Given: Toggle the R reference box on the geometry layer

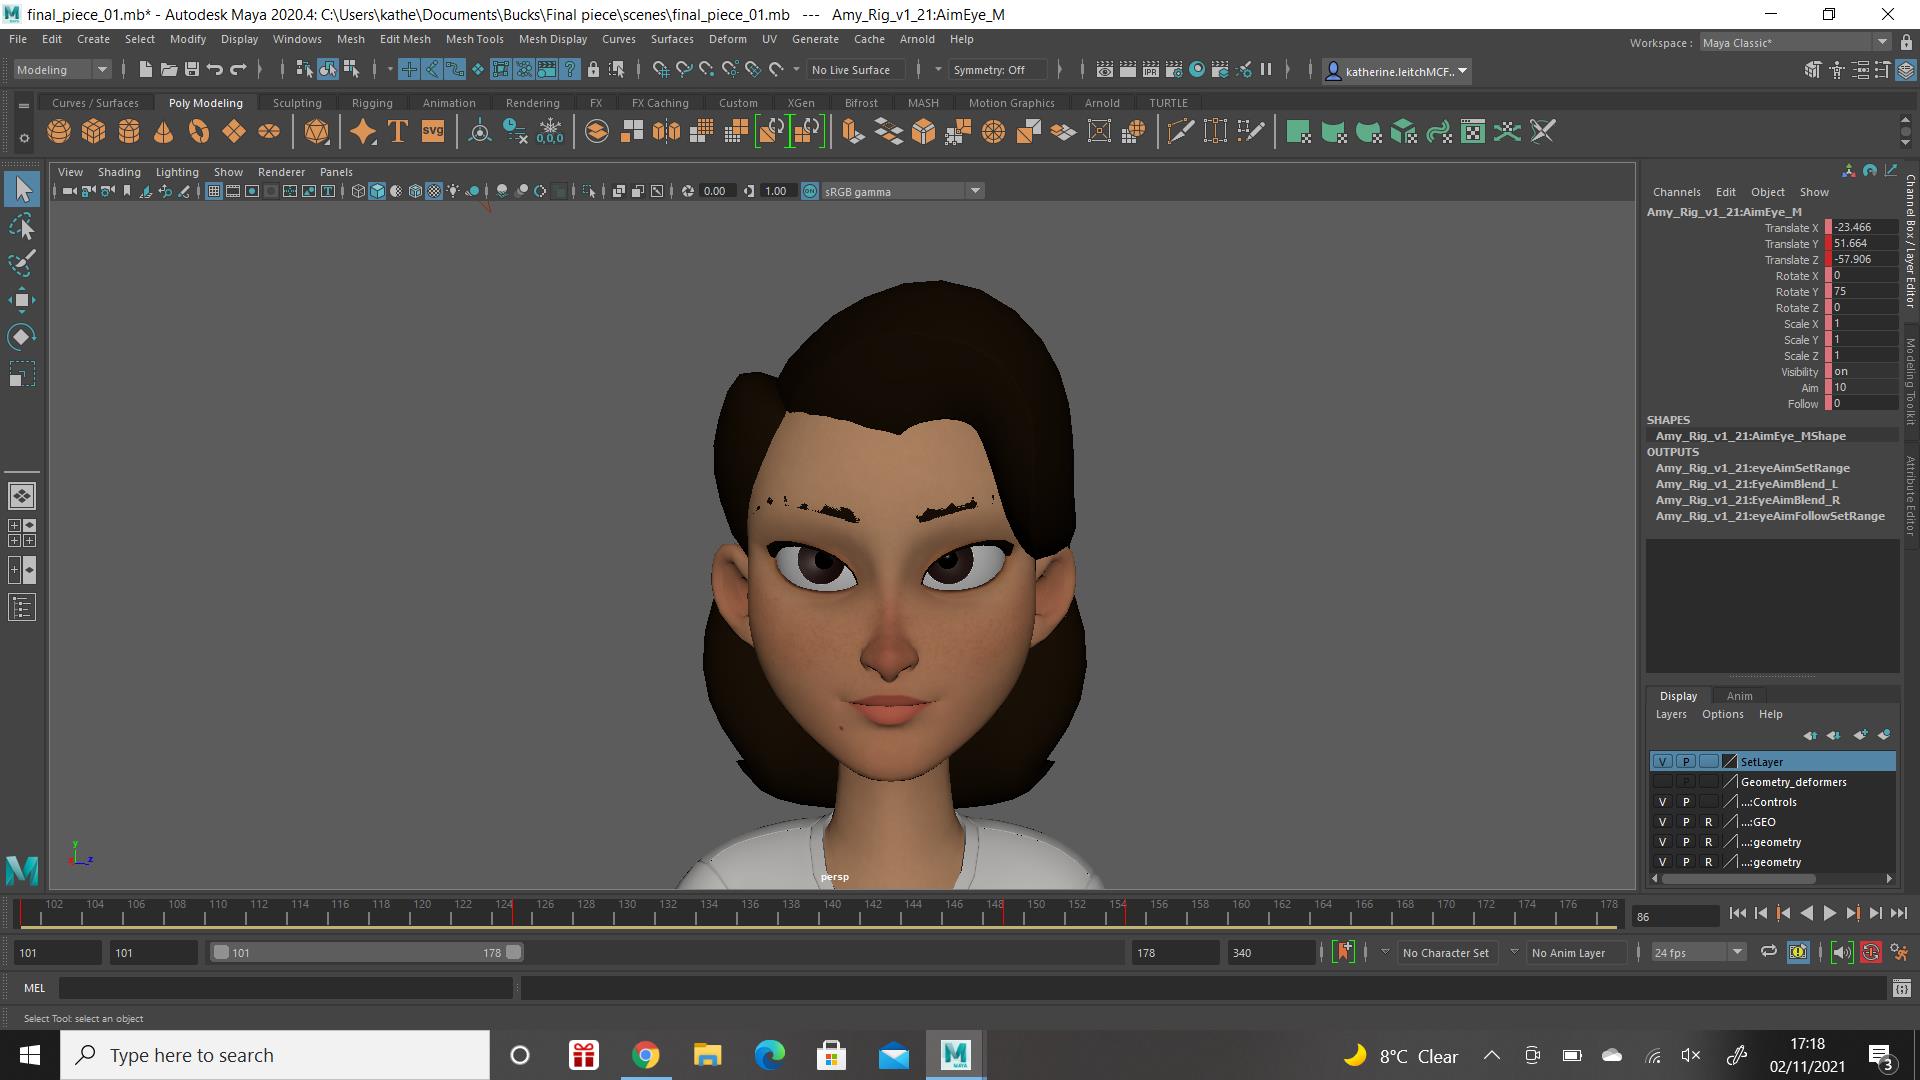Looking at the screenshot, I should (1709, 842).
